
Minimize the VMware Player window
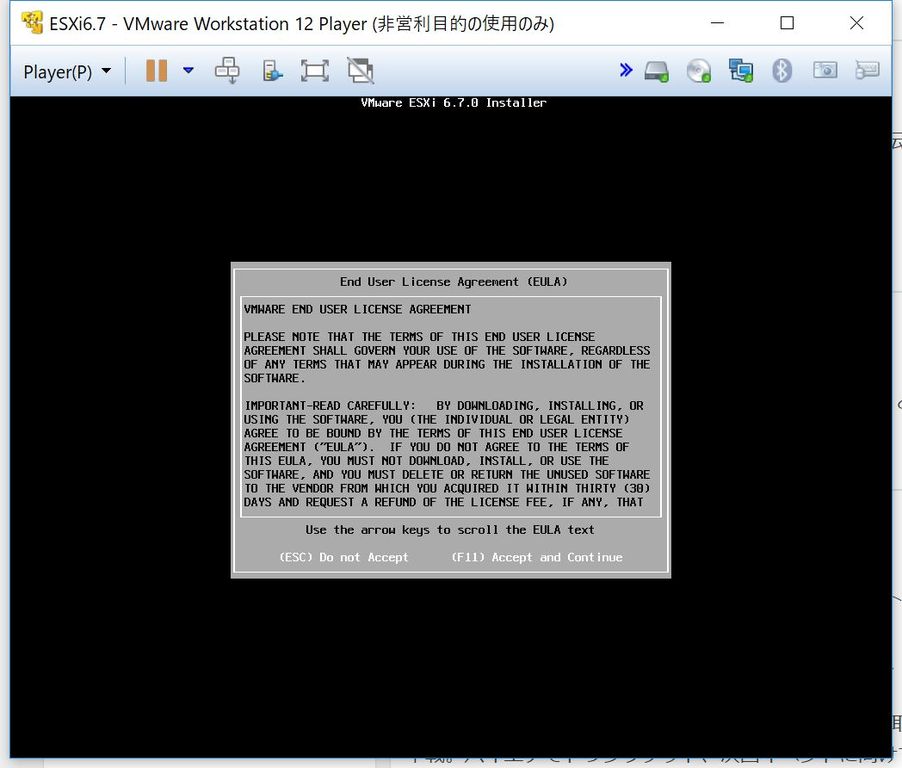click(717, 23)
